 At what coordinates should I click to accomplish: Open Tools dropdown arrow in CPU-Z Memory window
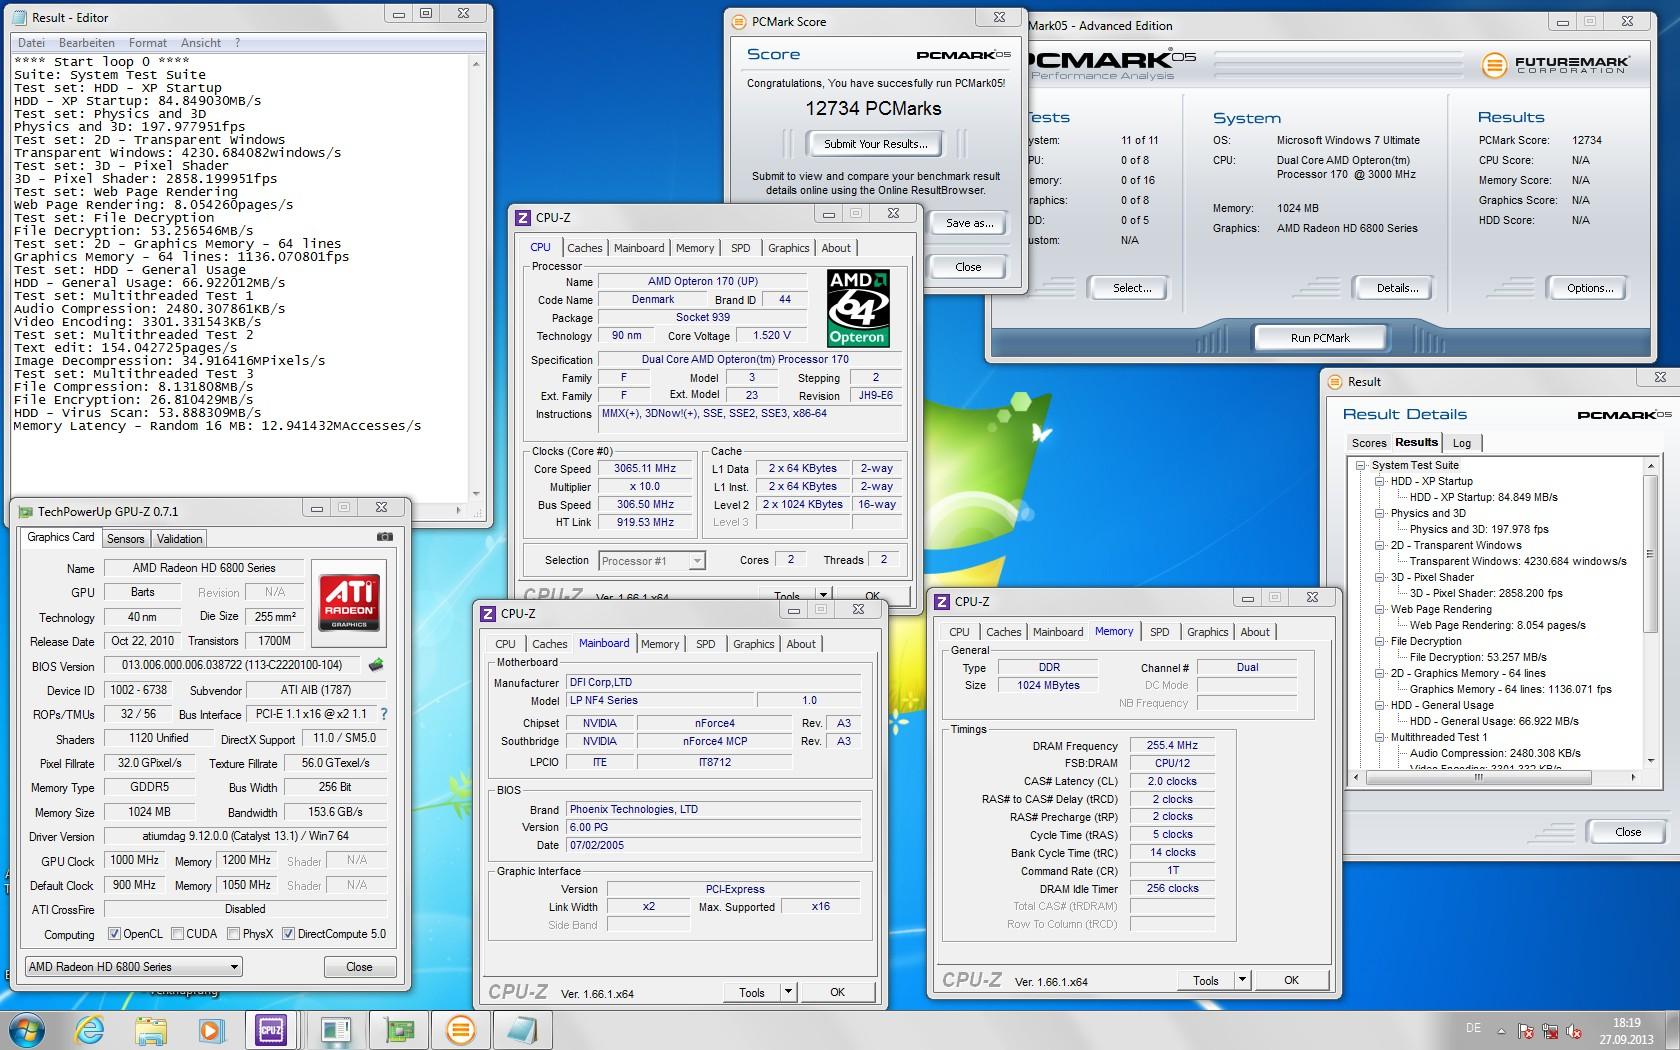pyautogui.click(x=1242, y=980)
